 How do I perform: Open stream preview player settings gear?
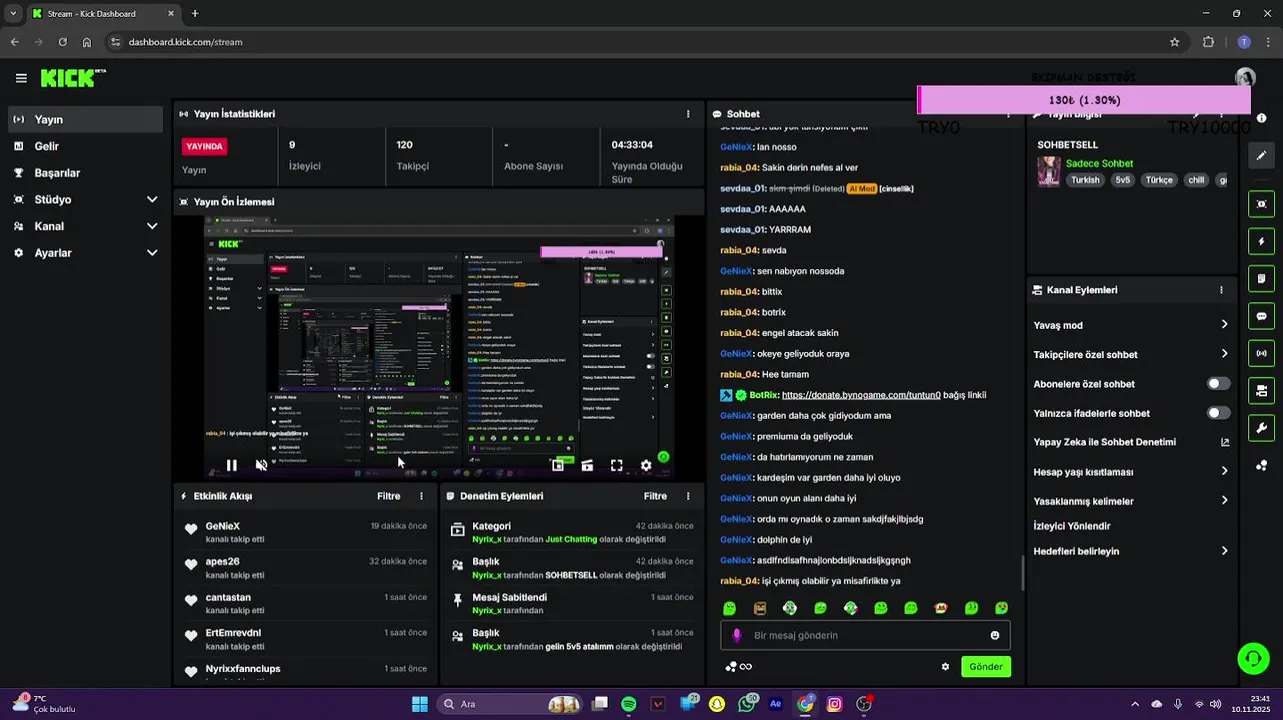tap(646, 465)
